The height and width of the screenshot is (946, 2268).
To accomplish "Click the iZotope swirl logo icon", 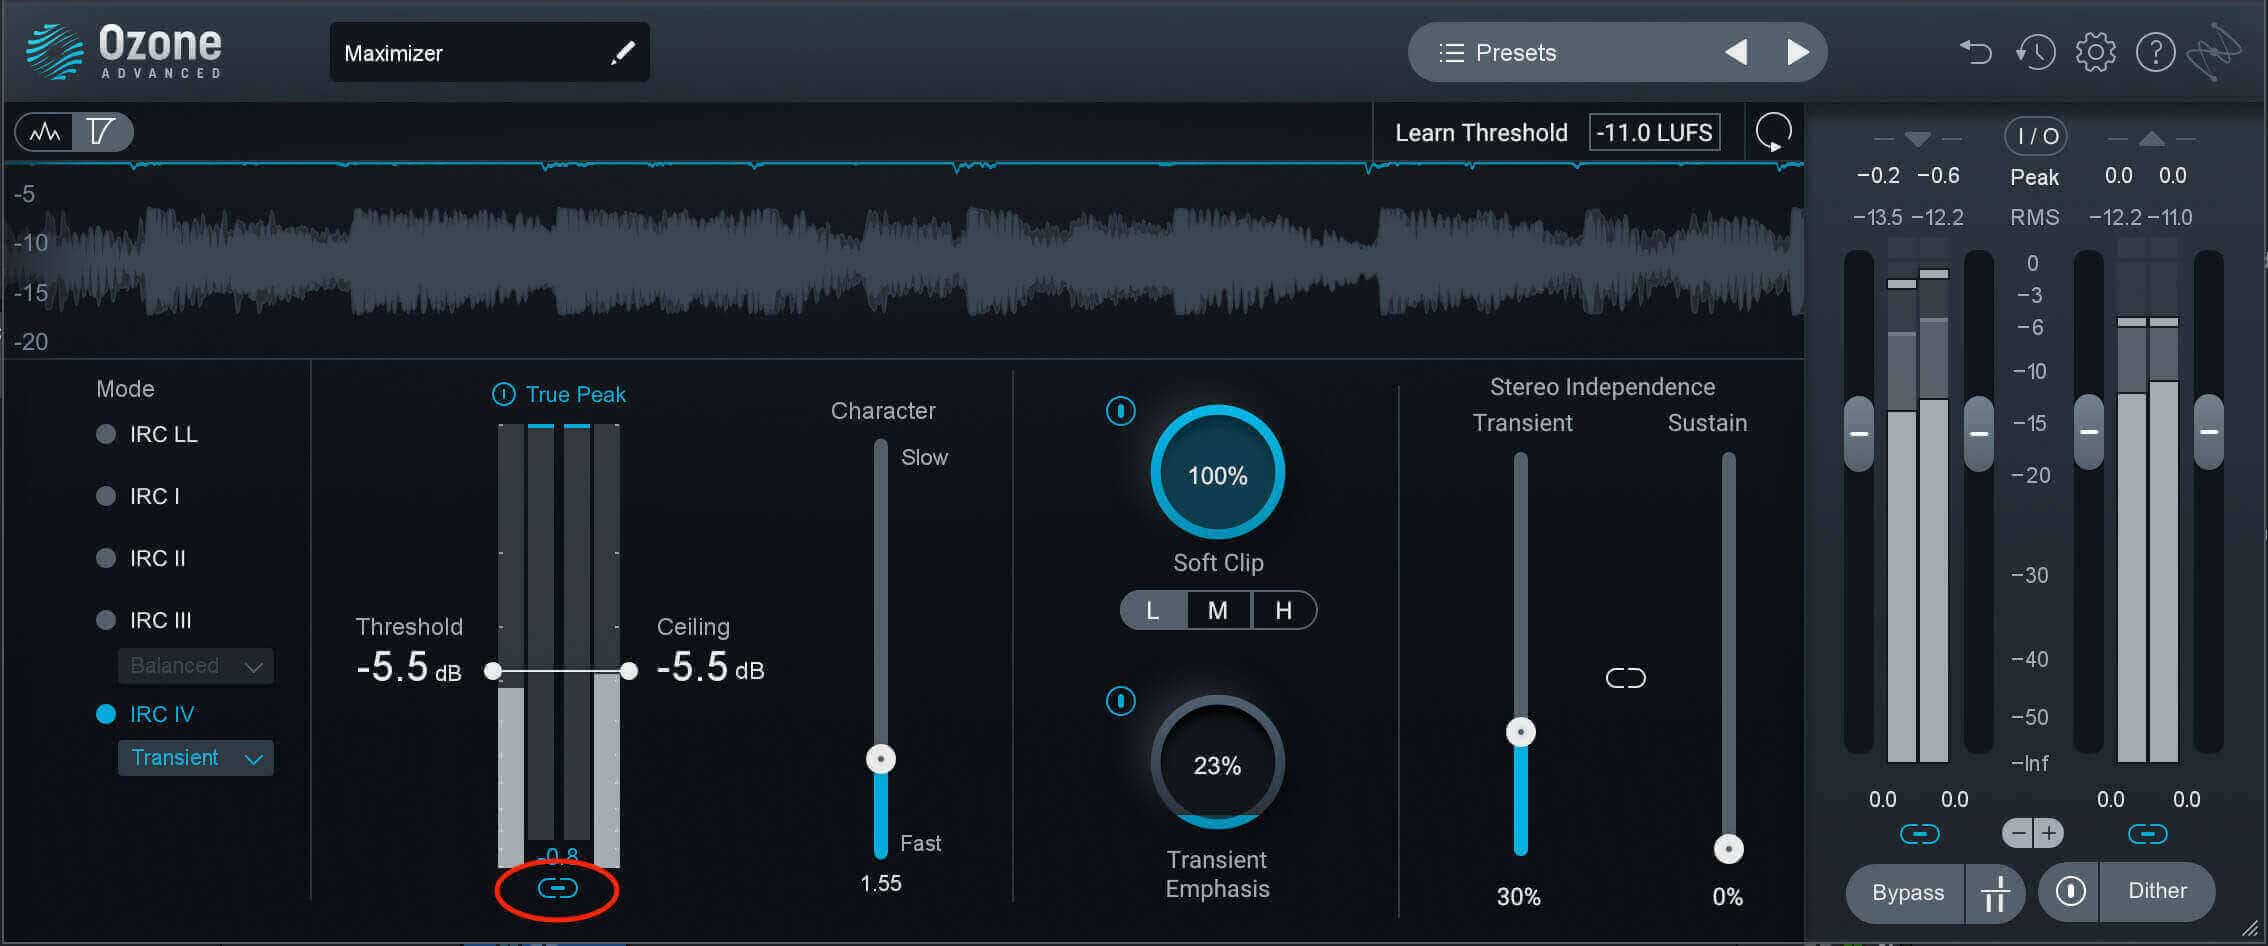I will click(2213, 52).
